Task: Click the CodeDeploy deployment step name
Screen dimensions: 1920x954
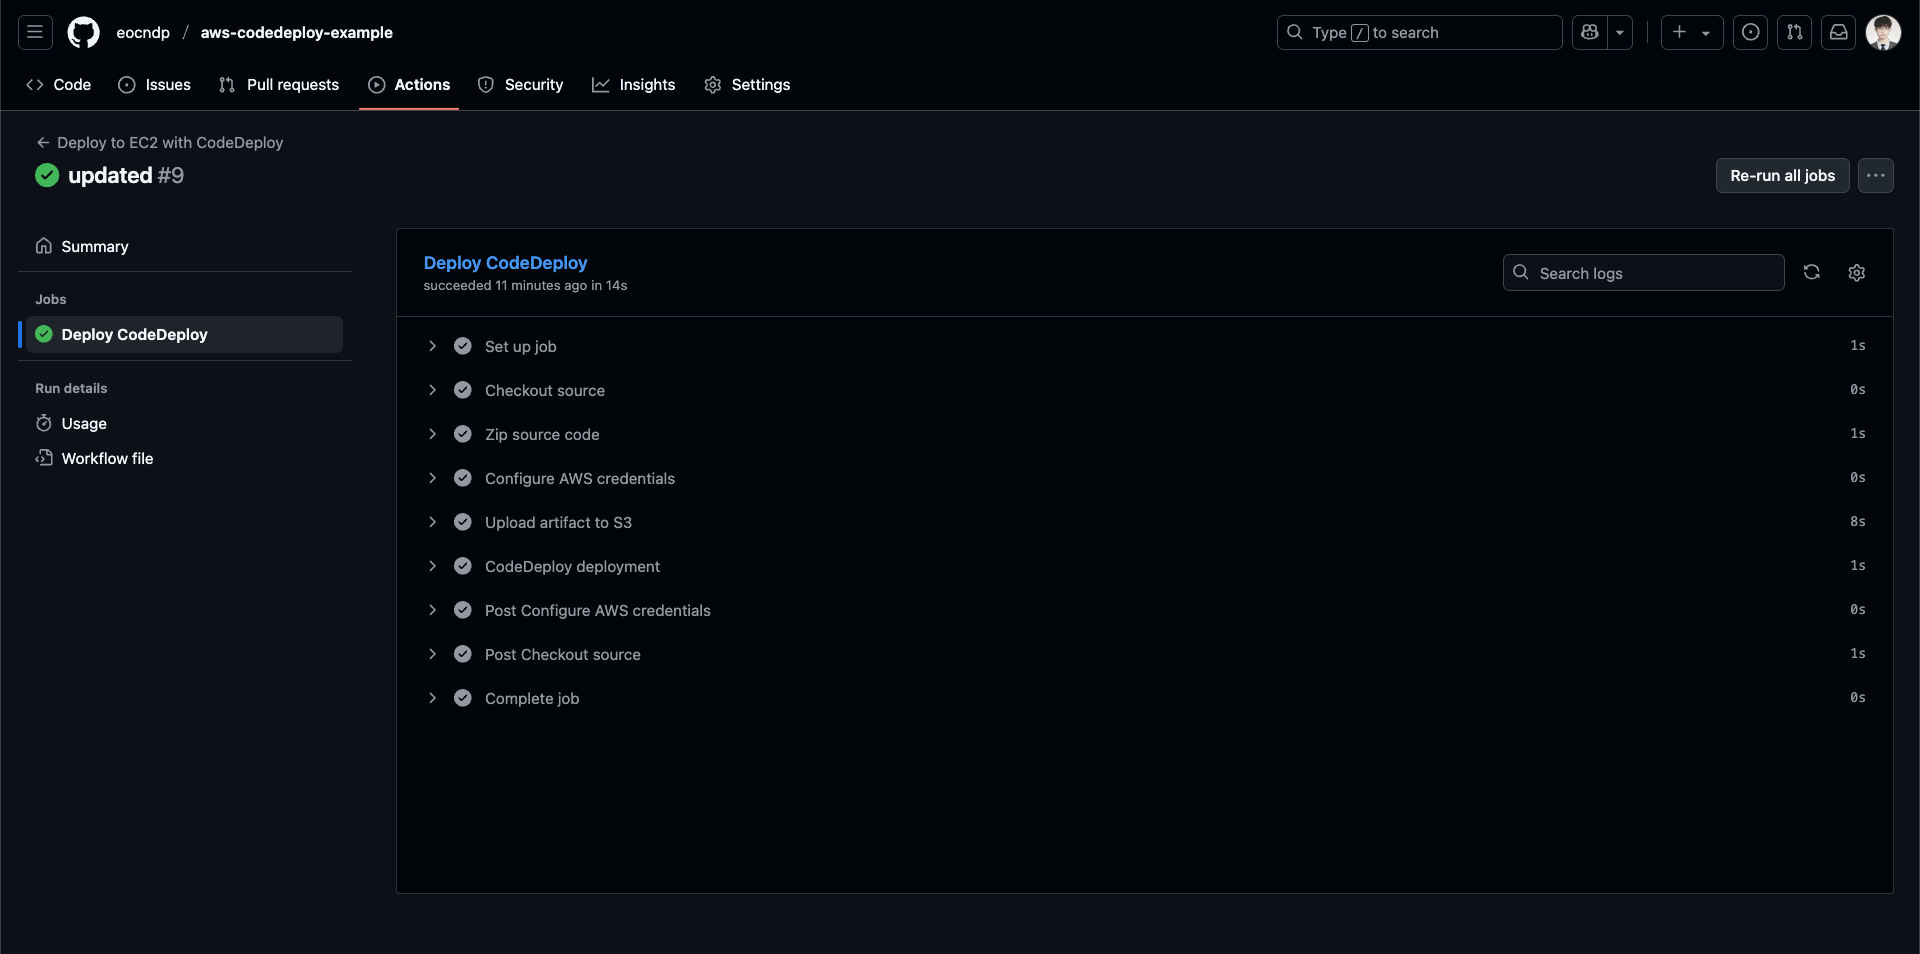Action: tap(572, 566)
